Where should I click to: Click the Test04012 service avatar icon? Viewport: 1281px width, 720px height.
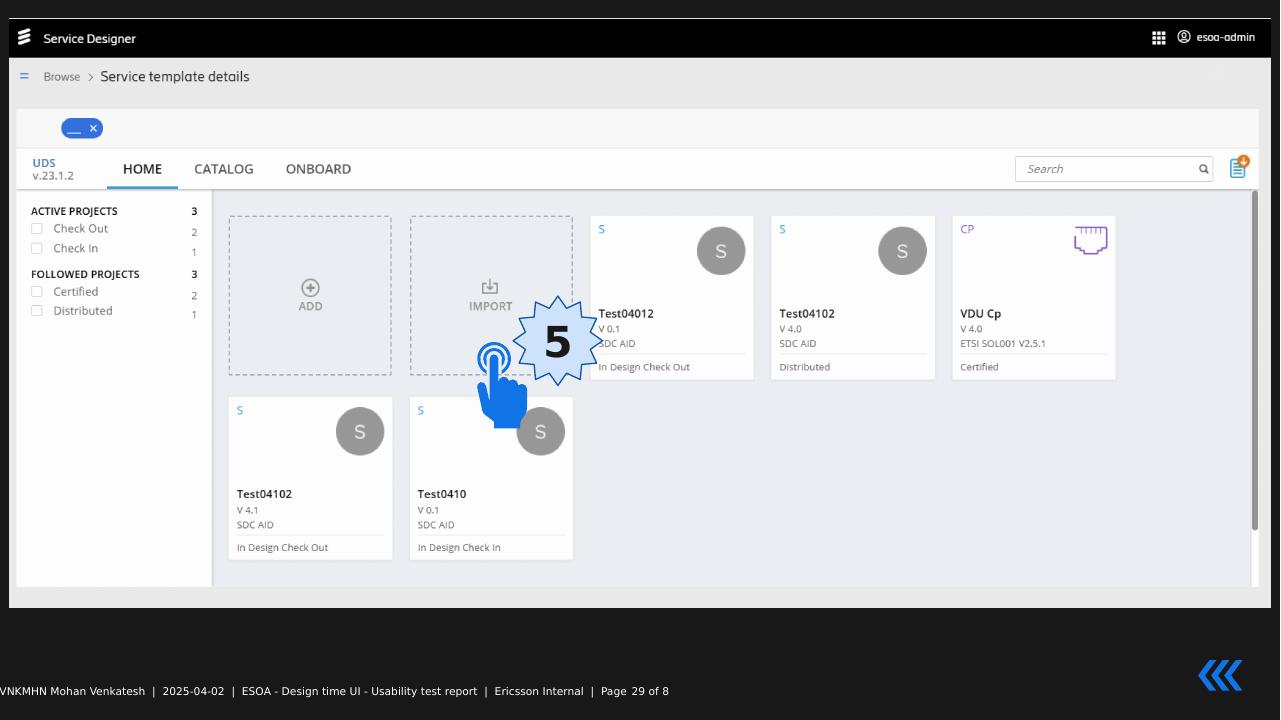(x=721, y=251)
